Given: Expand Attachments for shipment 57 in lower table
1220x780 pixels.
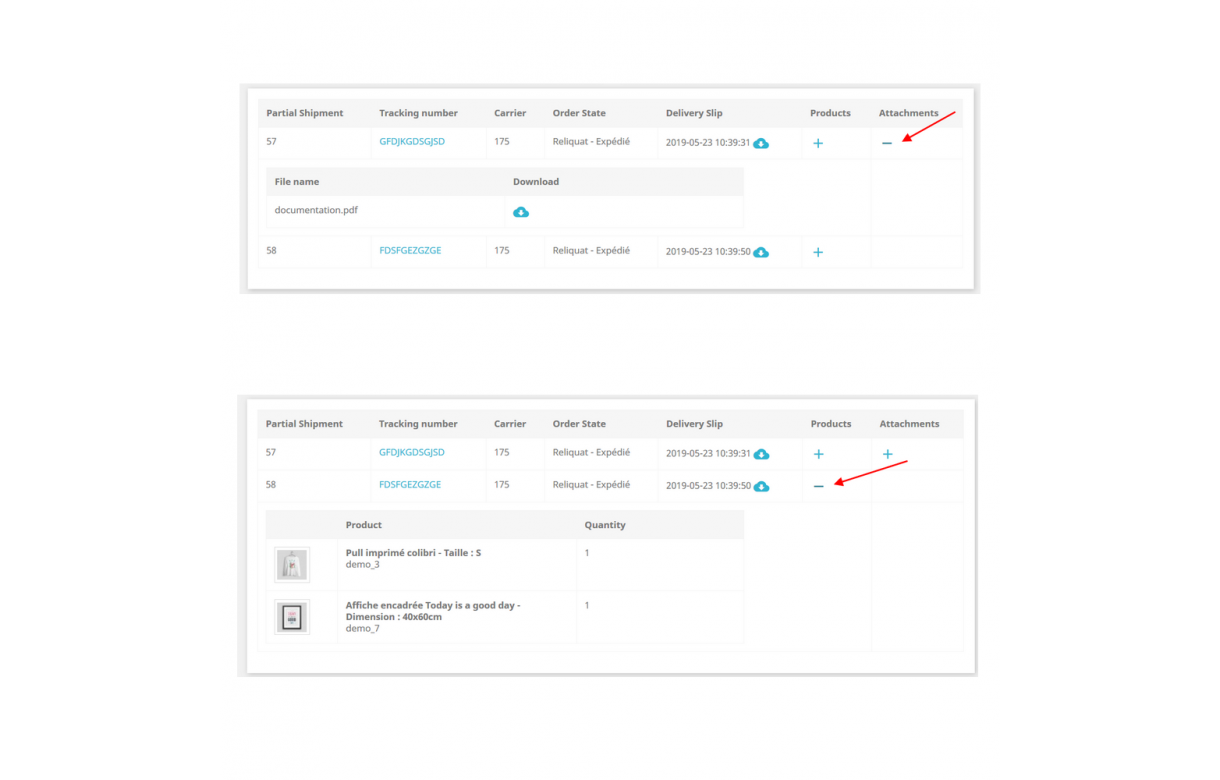Looking at the screenshot, I should (x=886, y=453).
